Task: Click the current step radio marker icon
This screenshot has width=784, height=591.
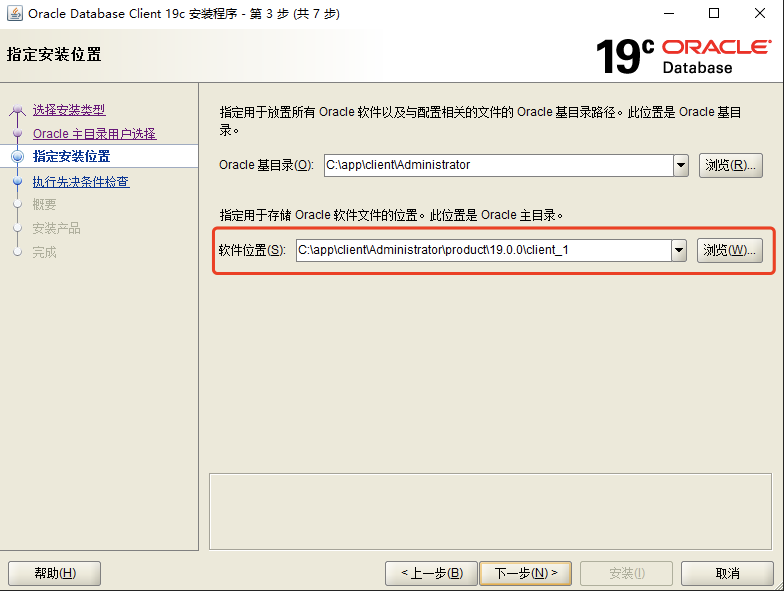Action: coord(18,156)
